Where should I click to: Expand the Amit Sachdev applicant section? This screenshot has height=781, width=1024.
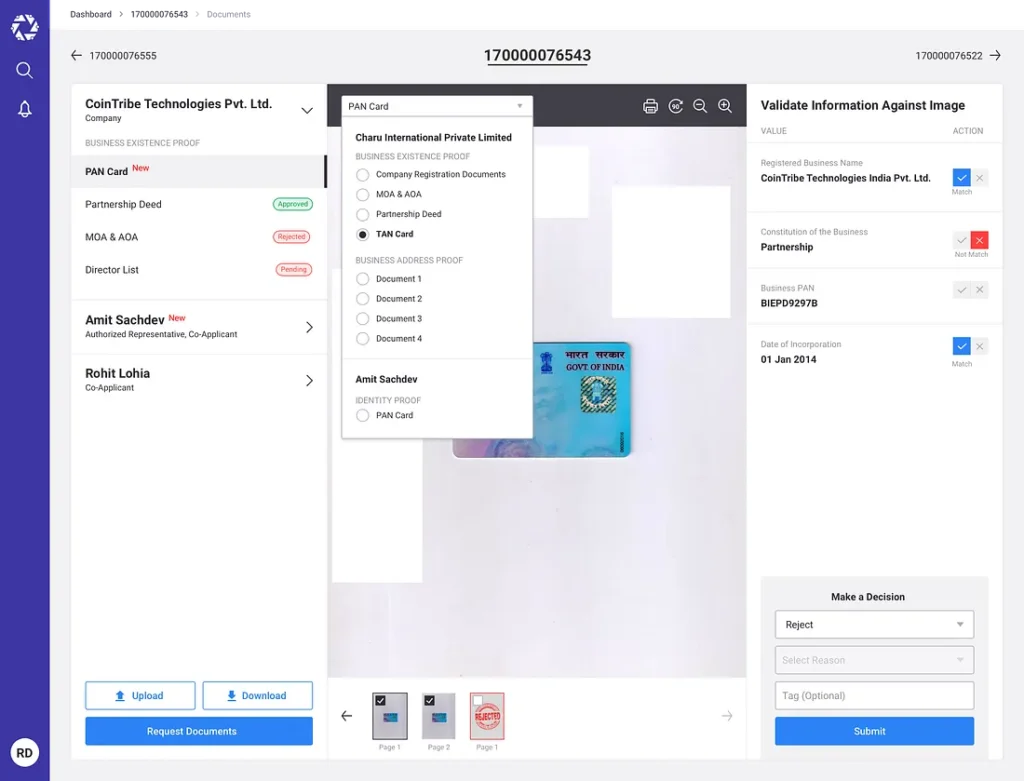click(x=308, y=327)
